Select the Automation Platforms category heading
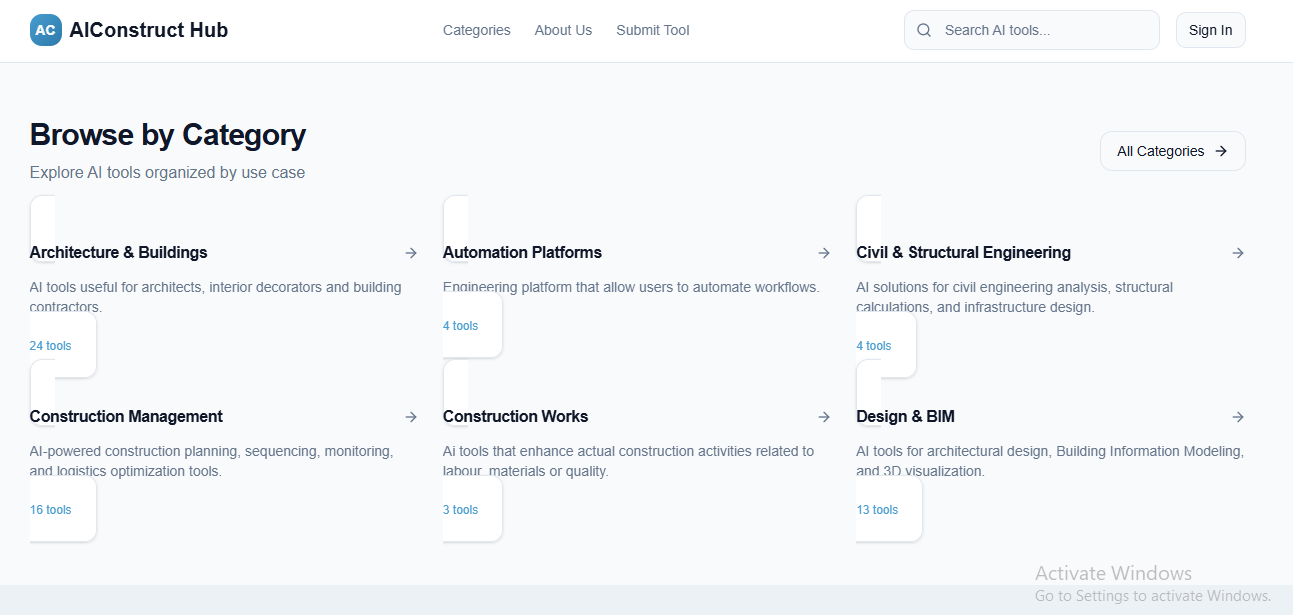This screenshot has height=615, width=1293. [522, 253]
